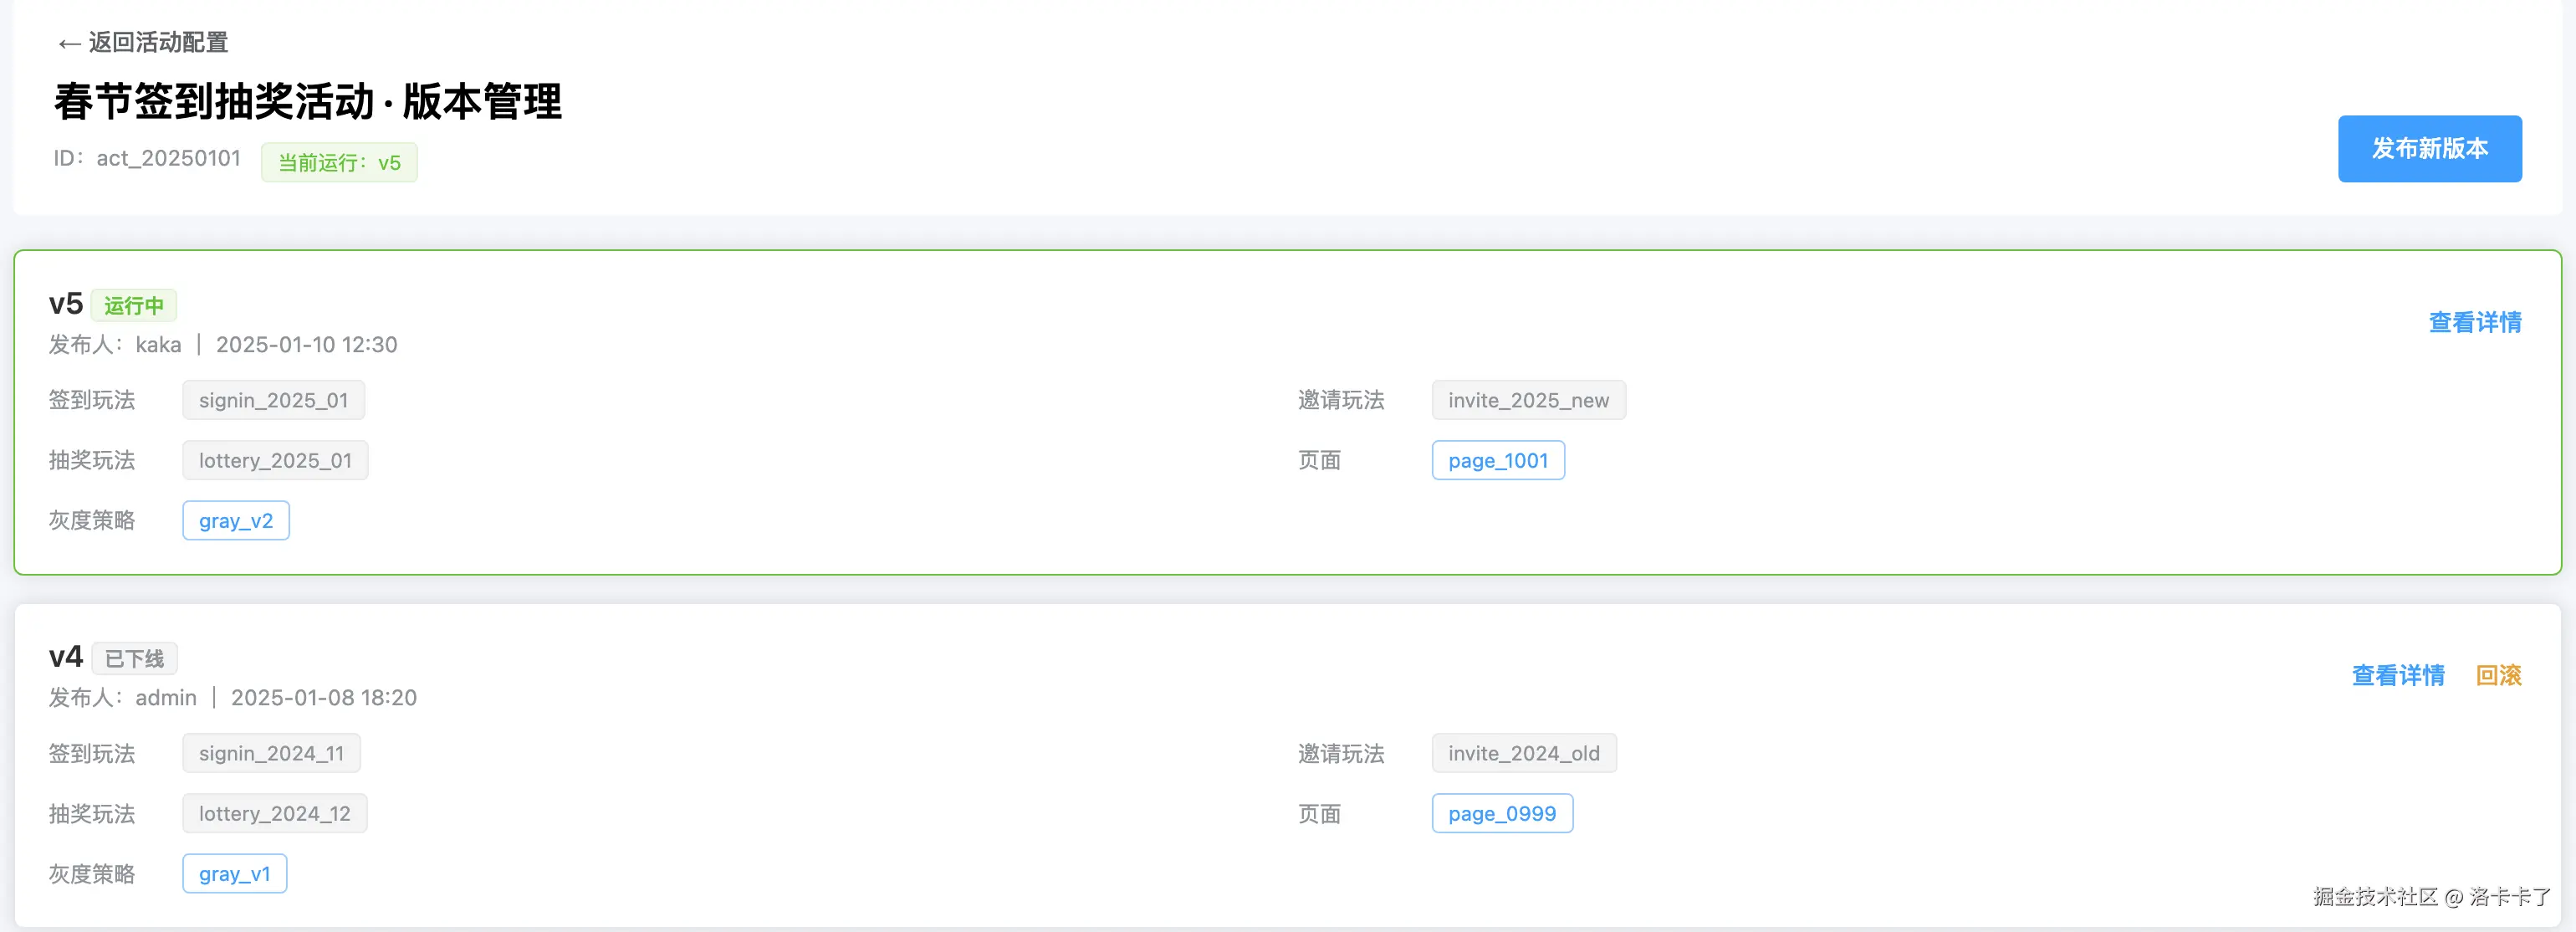Select the lottery_2025_01 tag
This screenshot has height=932, width=2576.
pos(275,461)
